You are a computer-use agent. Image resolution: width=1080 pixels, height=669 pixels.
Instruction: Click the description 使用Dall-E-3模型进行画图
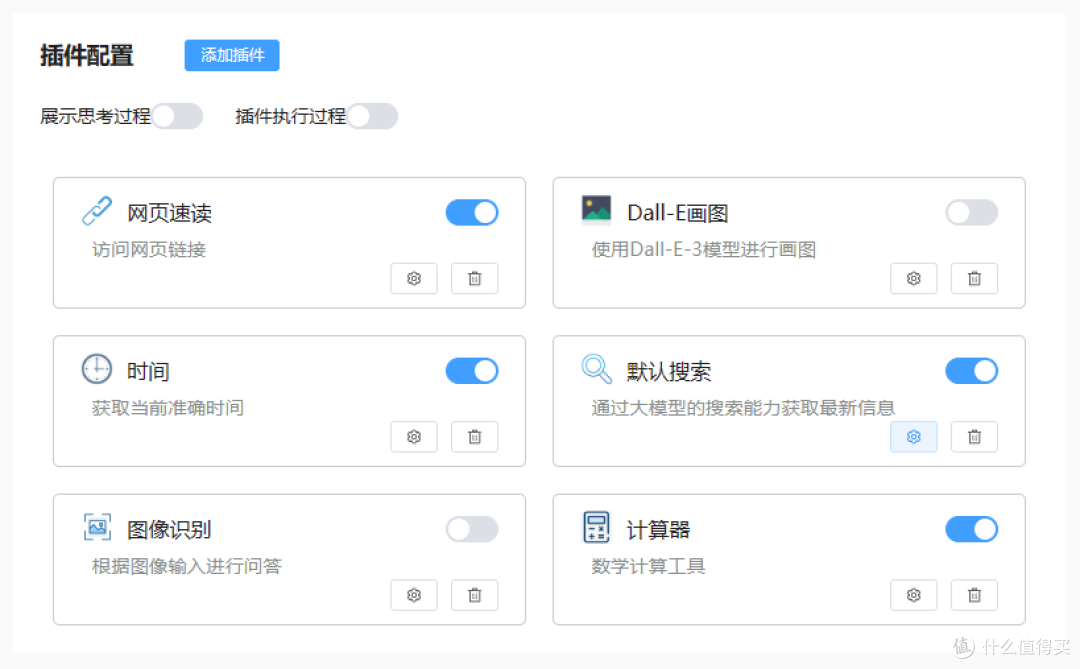tap(704, 249)
